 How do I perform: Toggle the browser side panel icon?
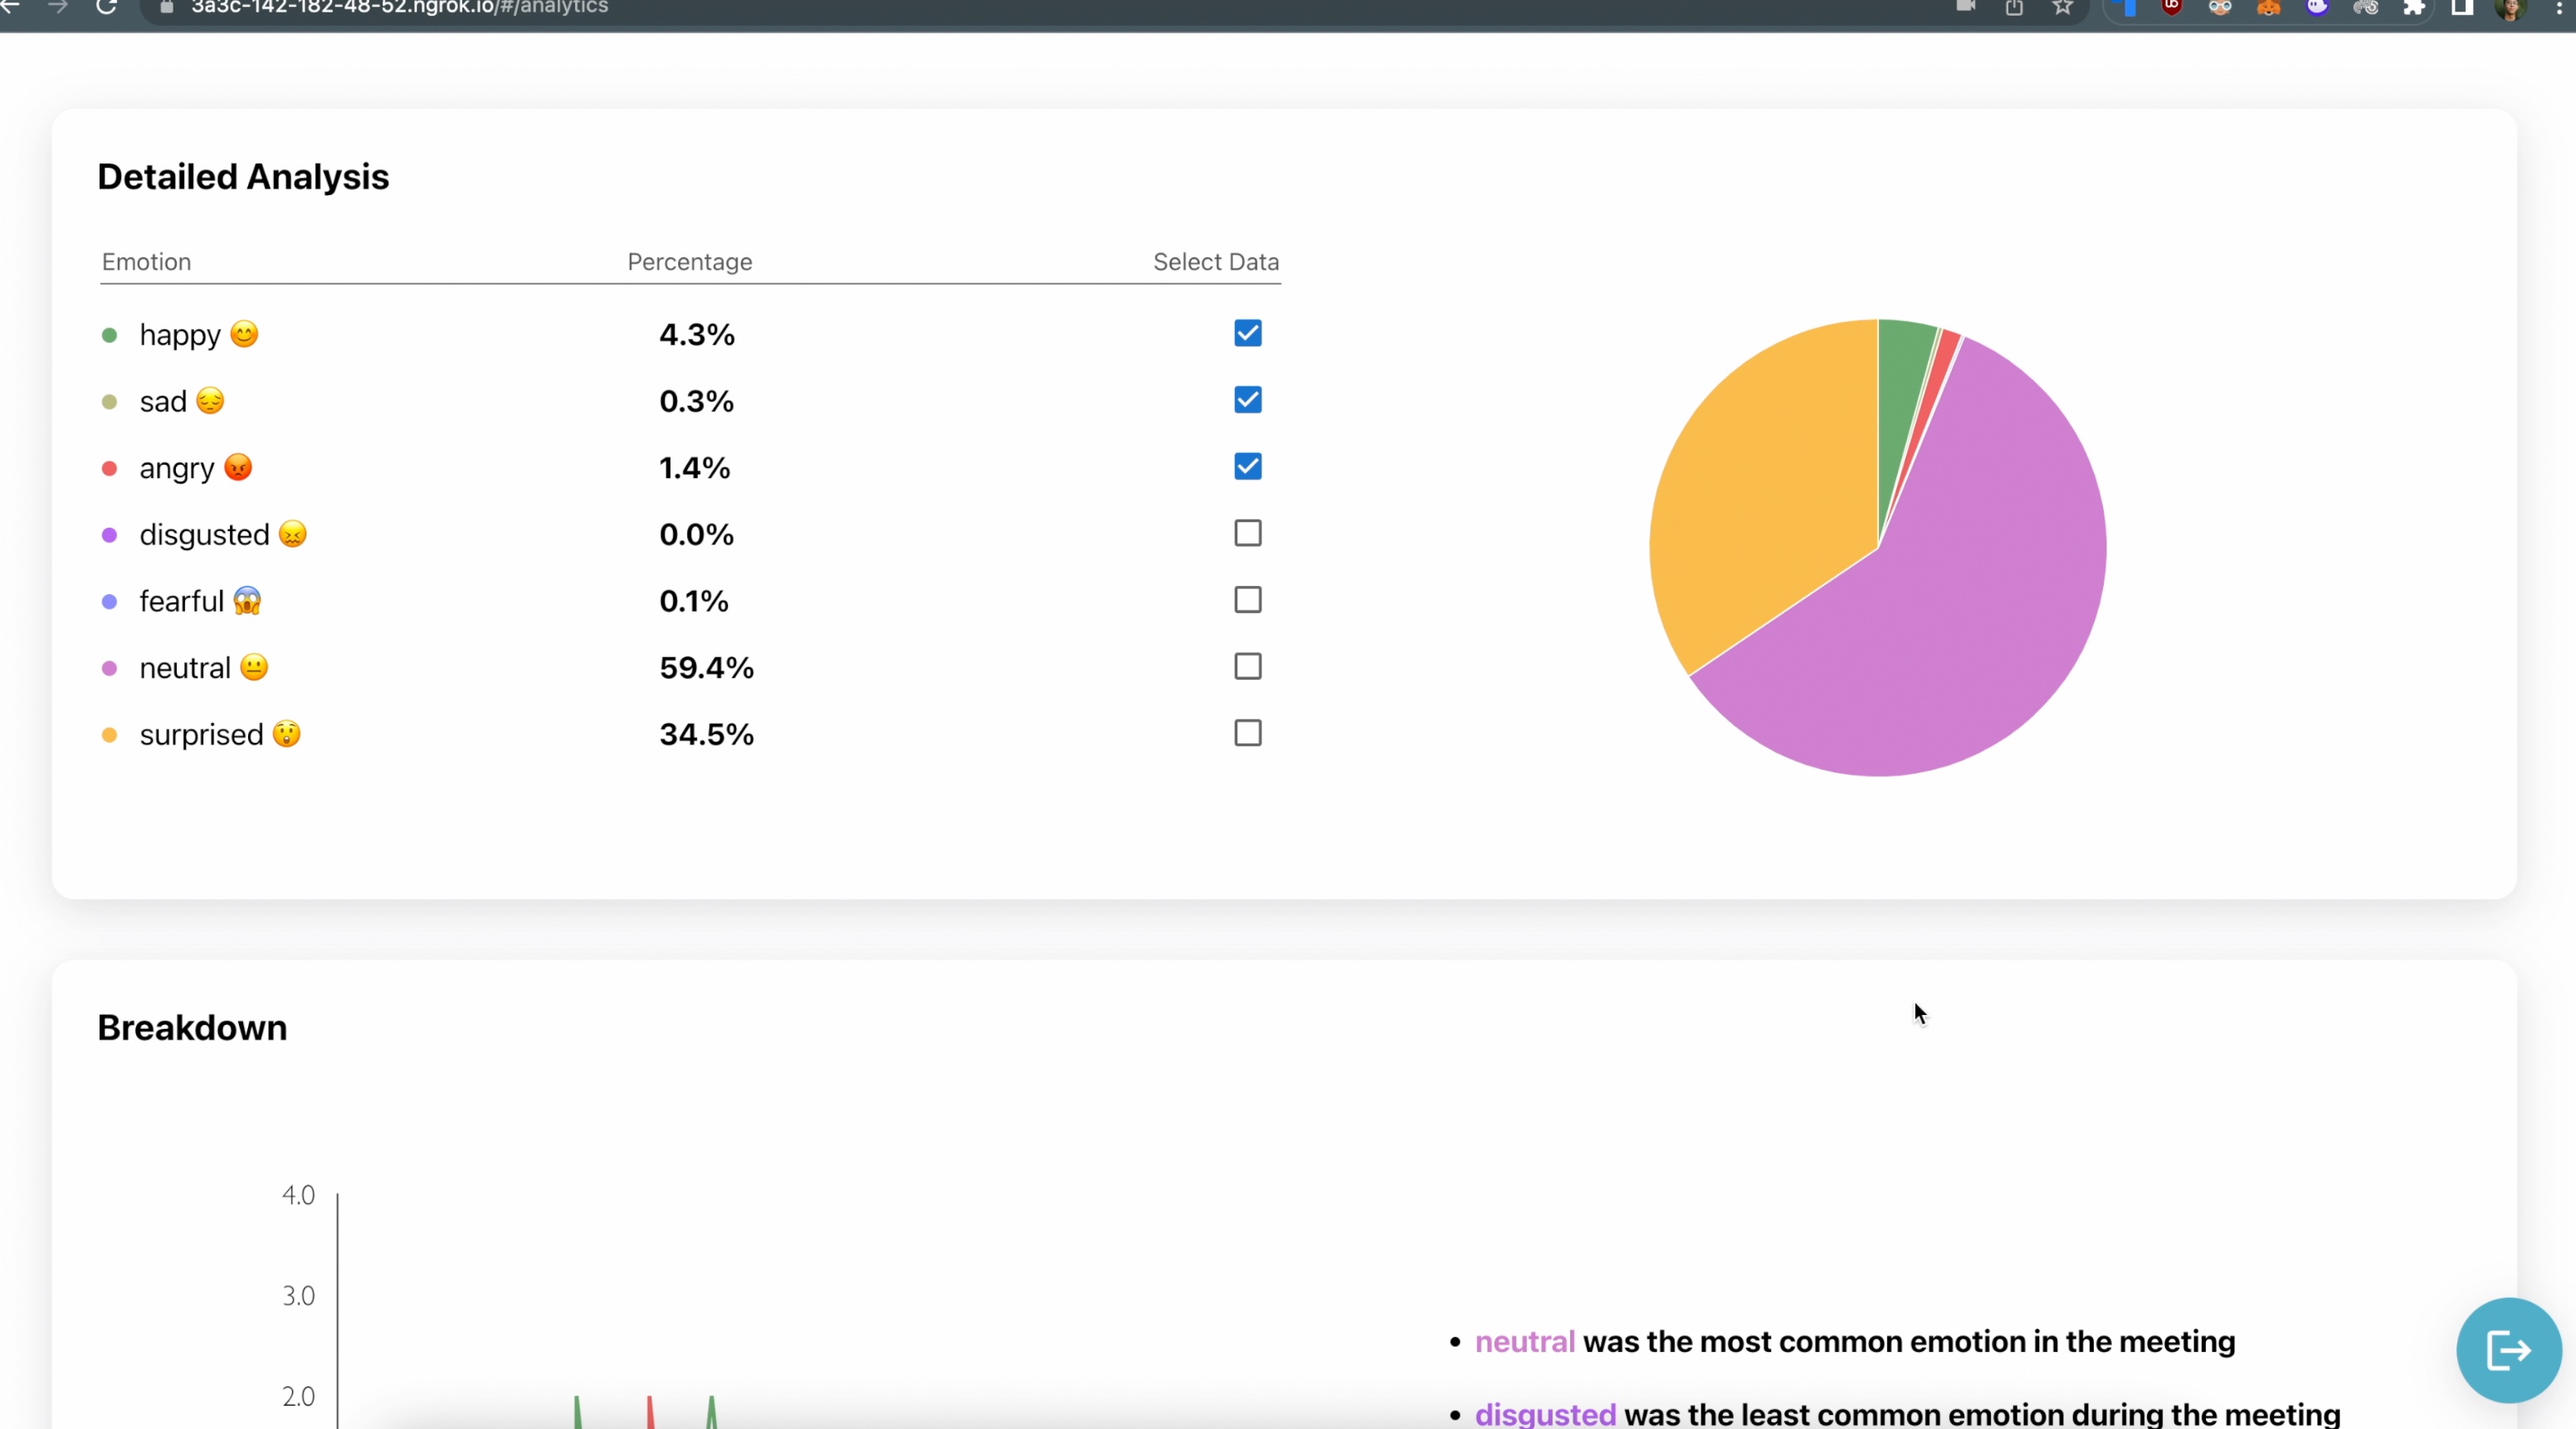(2462, 8)
